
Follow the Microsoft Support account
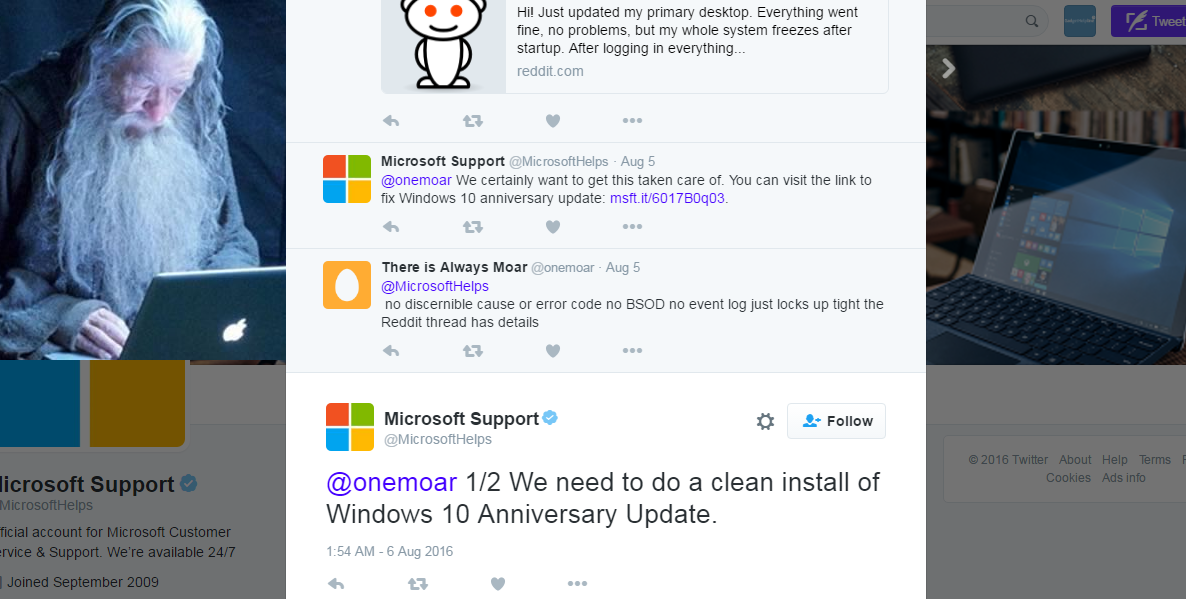tap(836, 422)
